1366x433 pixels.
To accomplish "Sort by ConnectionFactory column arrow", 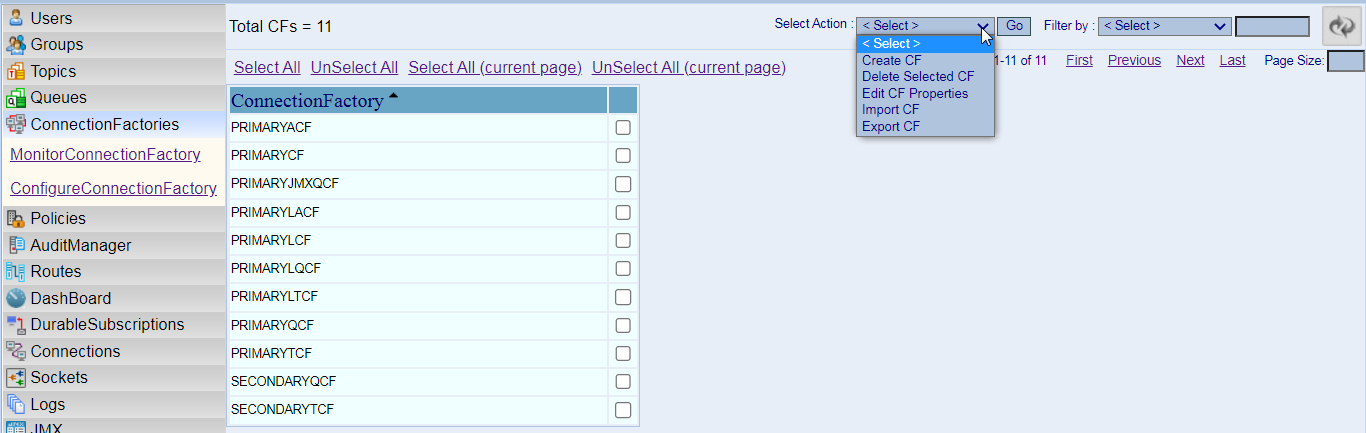I will (x=393, y=96).
